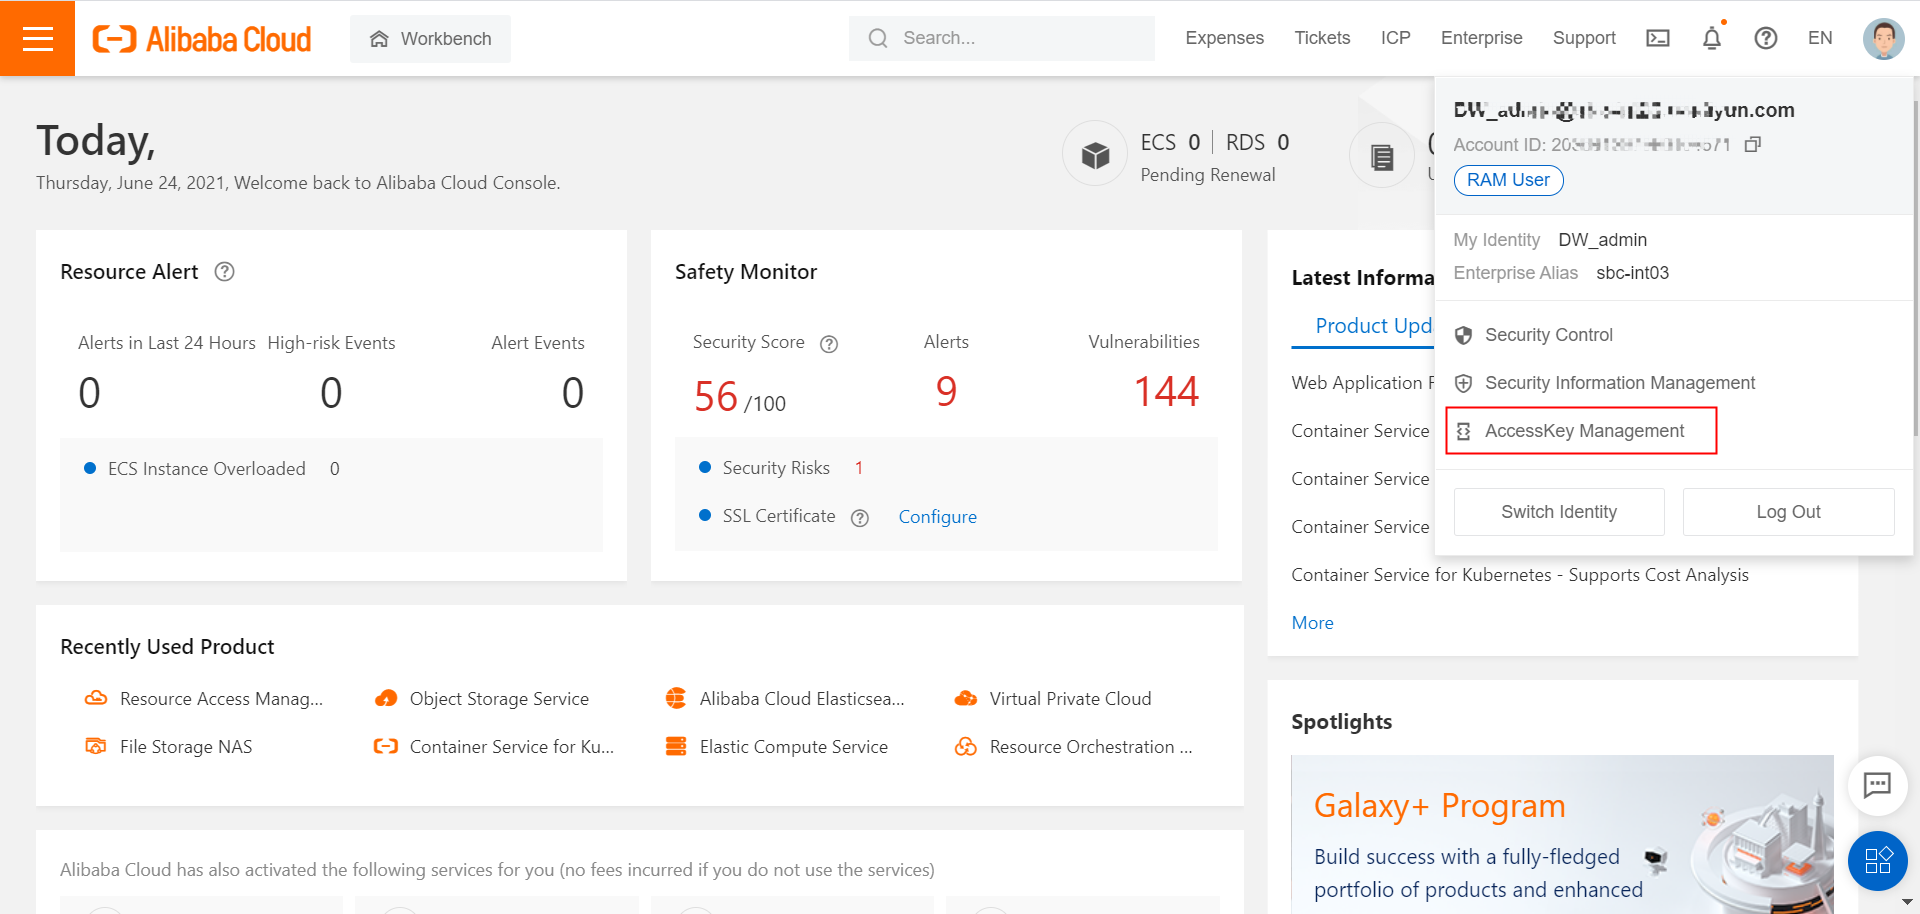Click the Search input field
Screen dimensions: 1920x914
pyautogui.click(x=1001, y=38)
